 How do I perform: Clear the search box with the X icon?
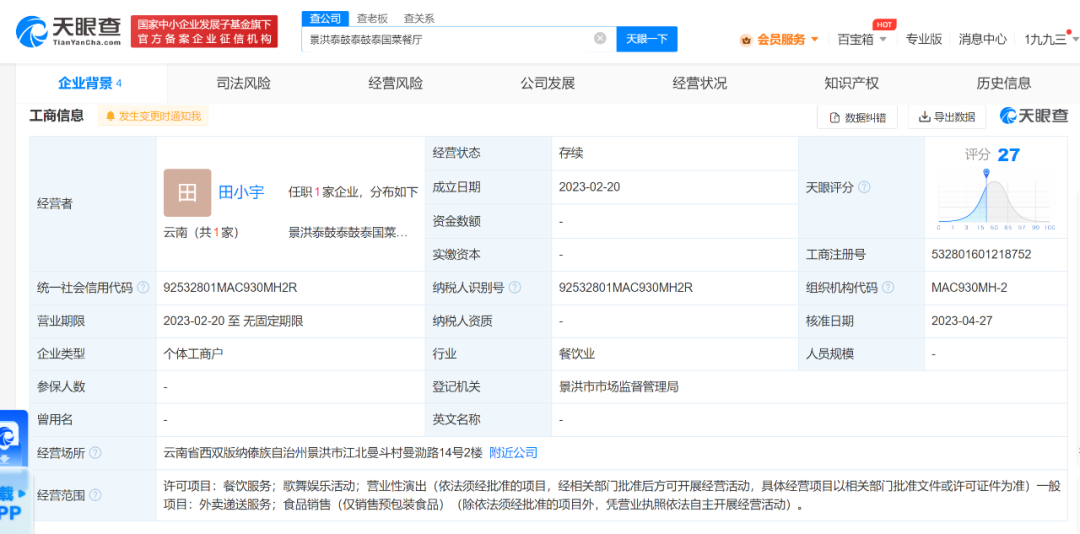600,39
